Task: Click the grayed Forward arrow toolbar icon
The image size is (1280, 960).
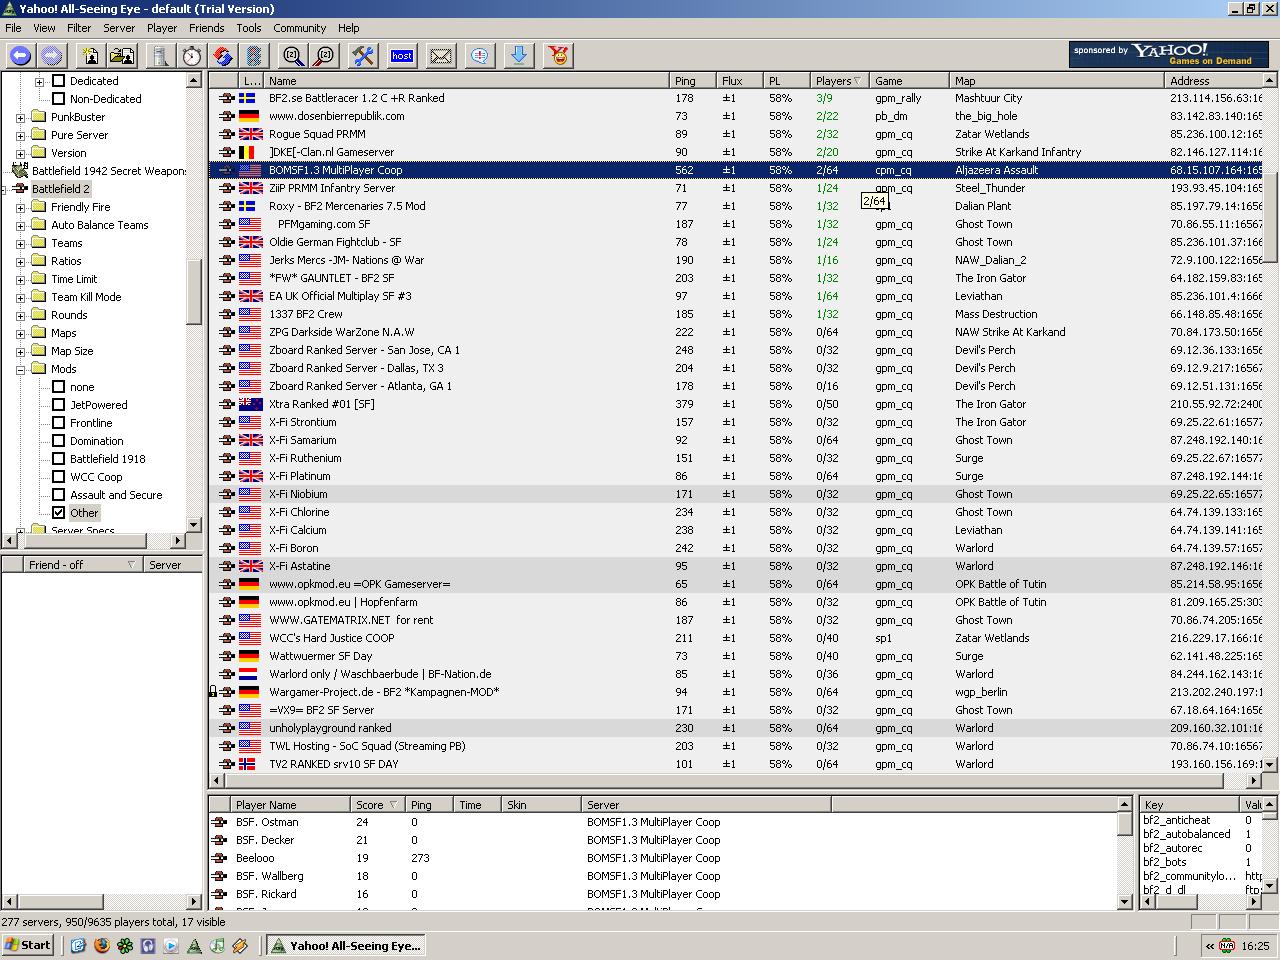Action: (52, 56)
